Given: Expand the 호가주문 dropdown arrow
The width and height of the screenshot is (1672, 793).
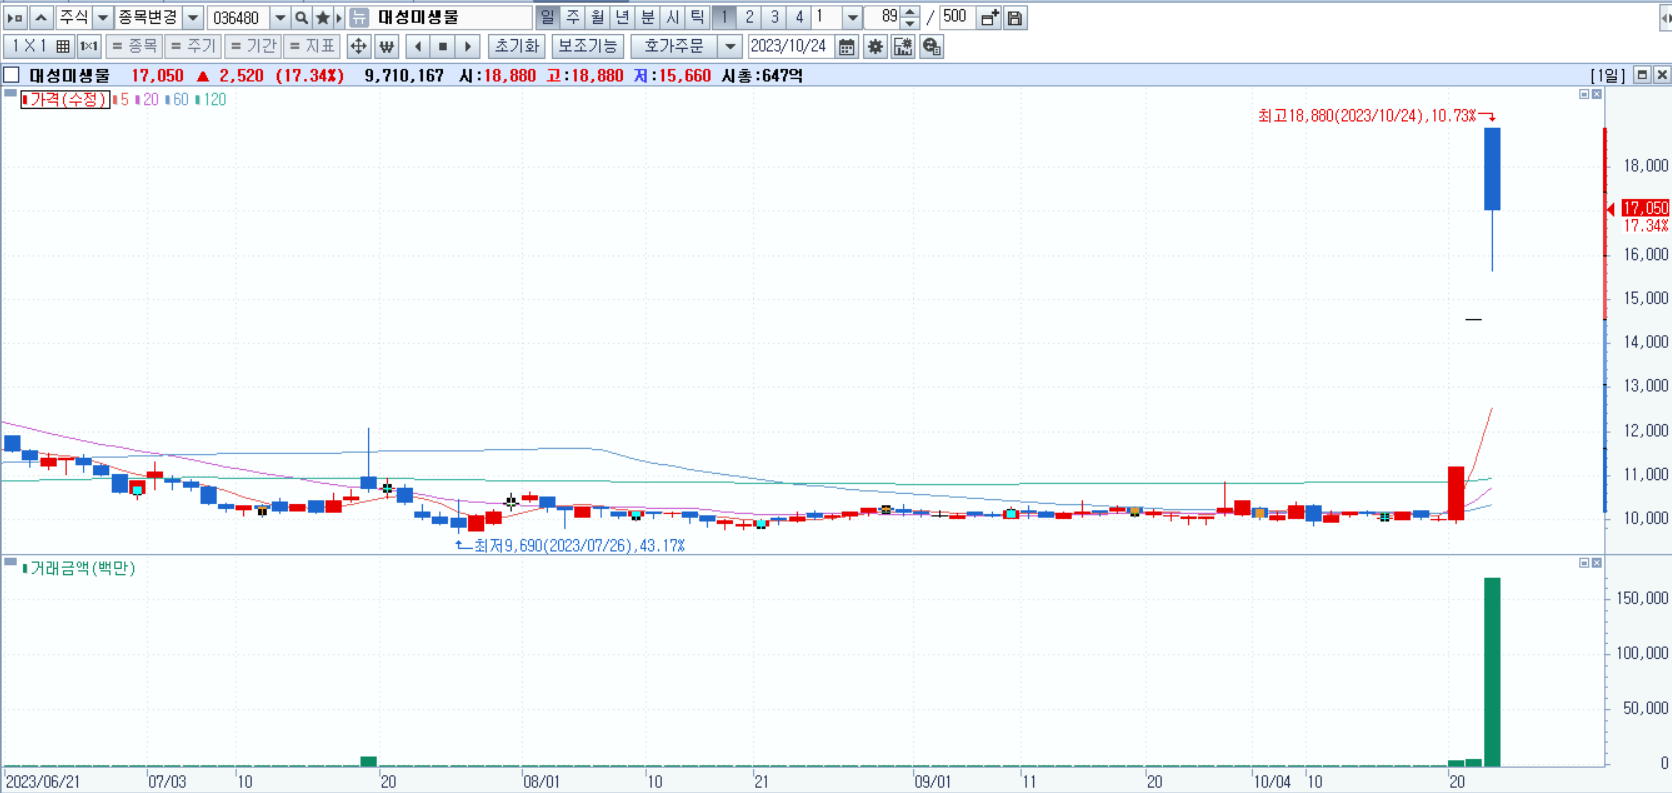Looking at the screenshot, I should coord(730,46).
